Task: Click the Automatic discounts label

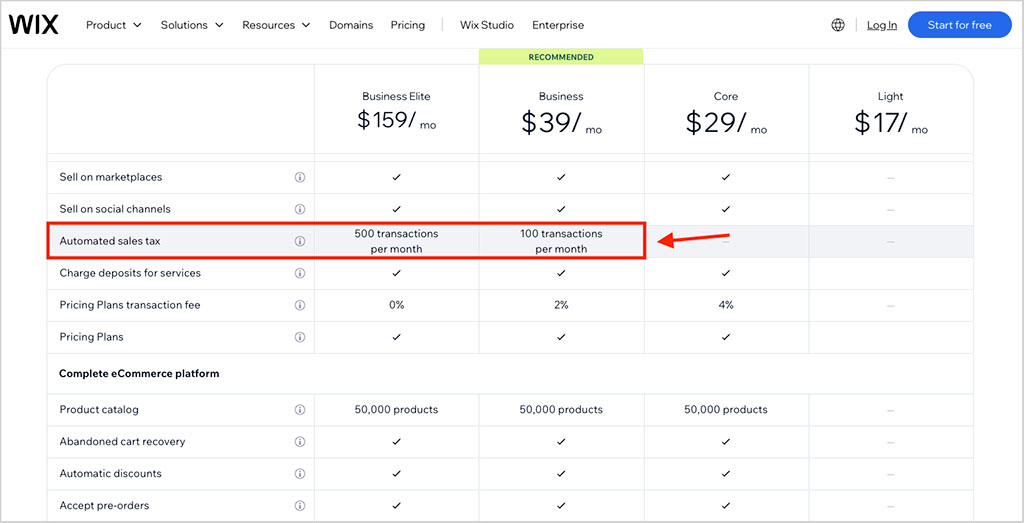Action: (x=110, y=473)
